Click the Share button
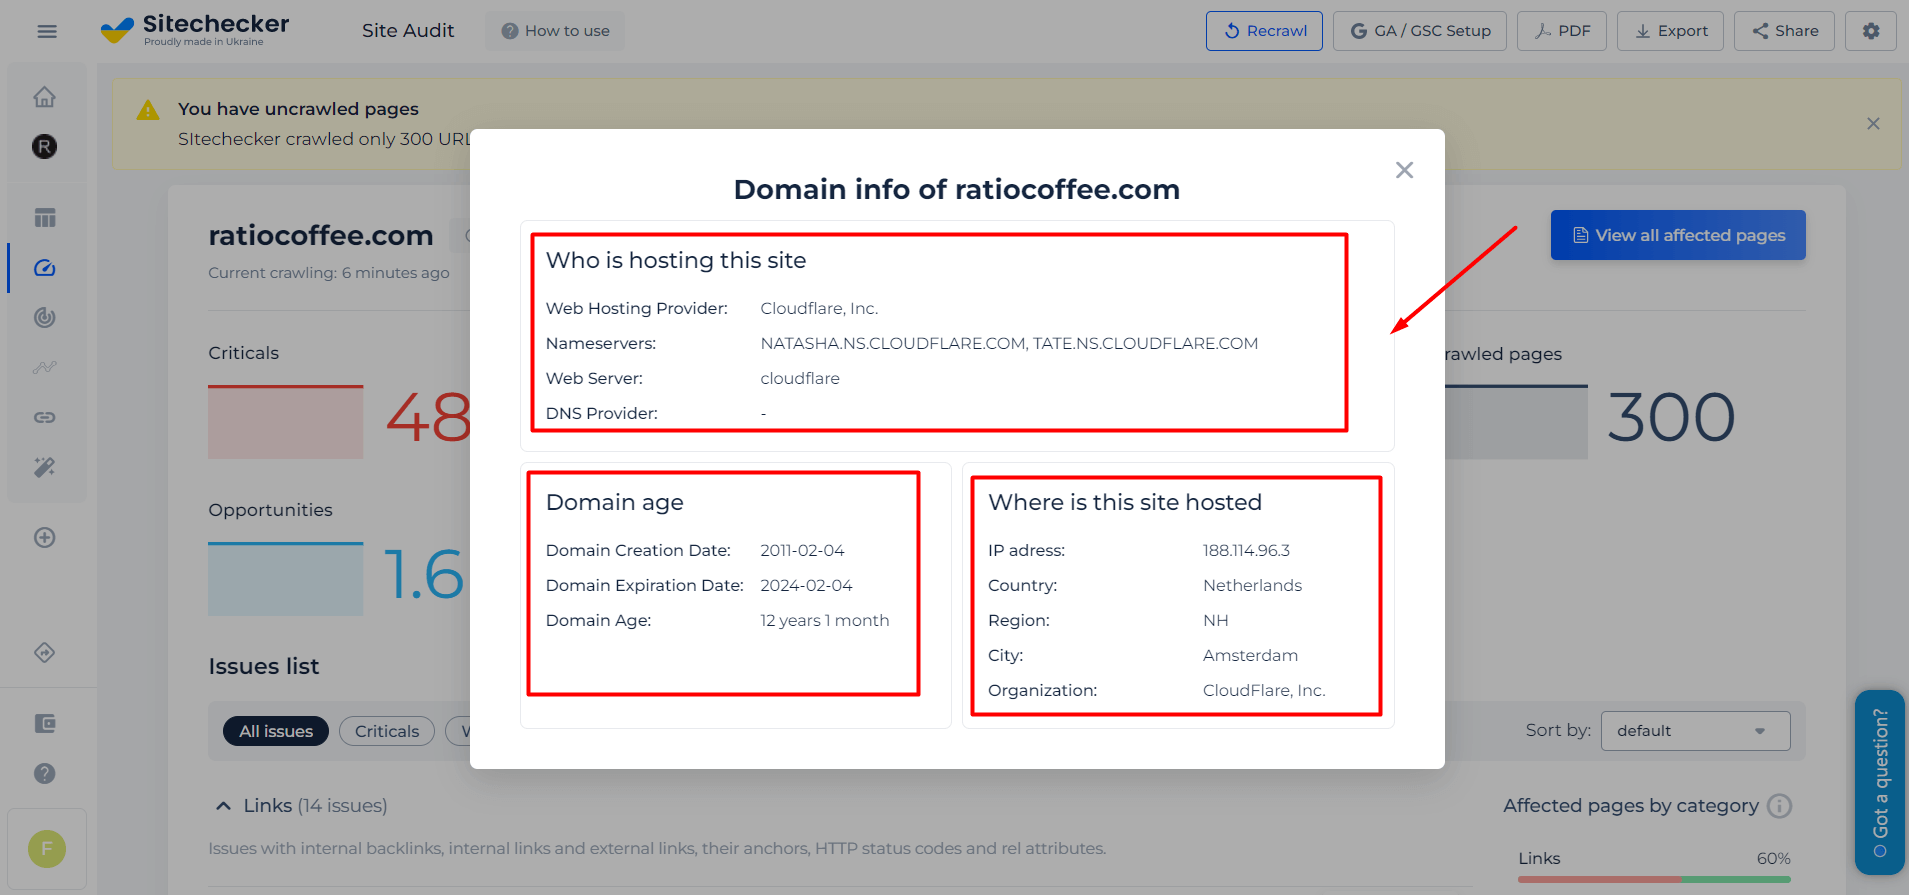This screenshot has width=1909, height=895. [1785, 31]
